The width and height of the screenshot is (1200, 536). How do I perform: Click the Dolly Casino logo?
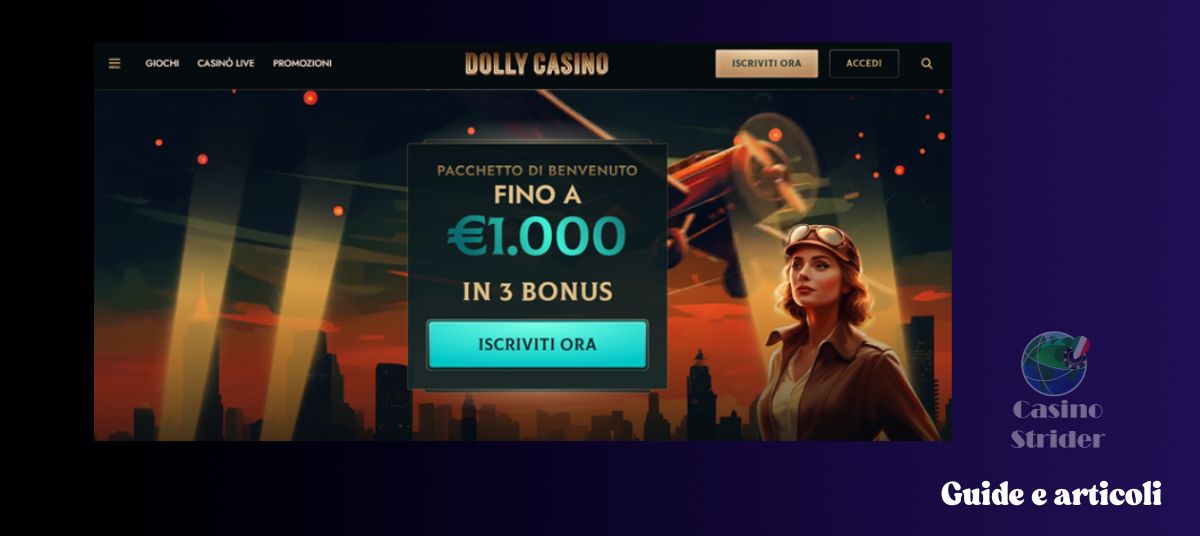(537, 63)
